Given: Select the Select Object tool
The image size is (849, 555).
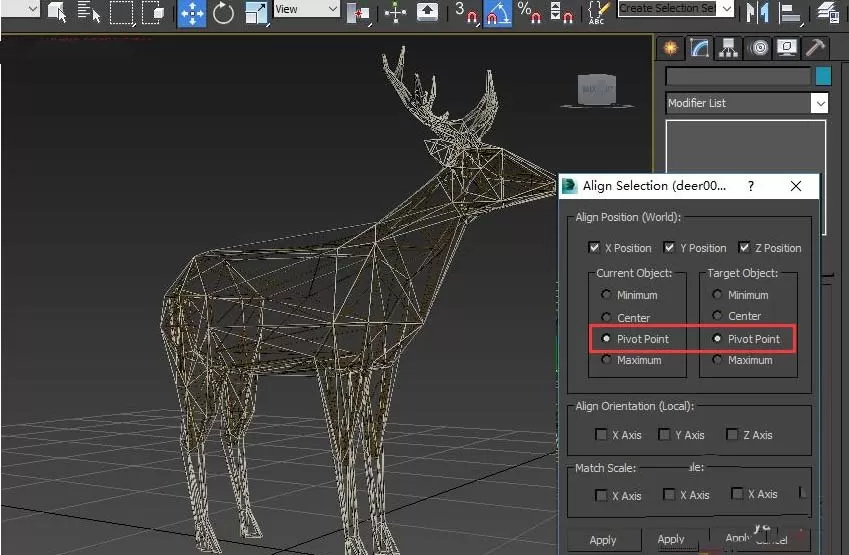Looking at the screenshot, I should [56, 11].
